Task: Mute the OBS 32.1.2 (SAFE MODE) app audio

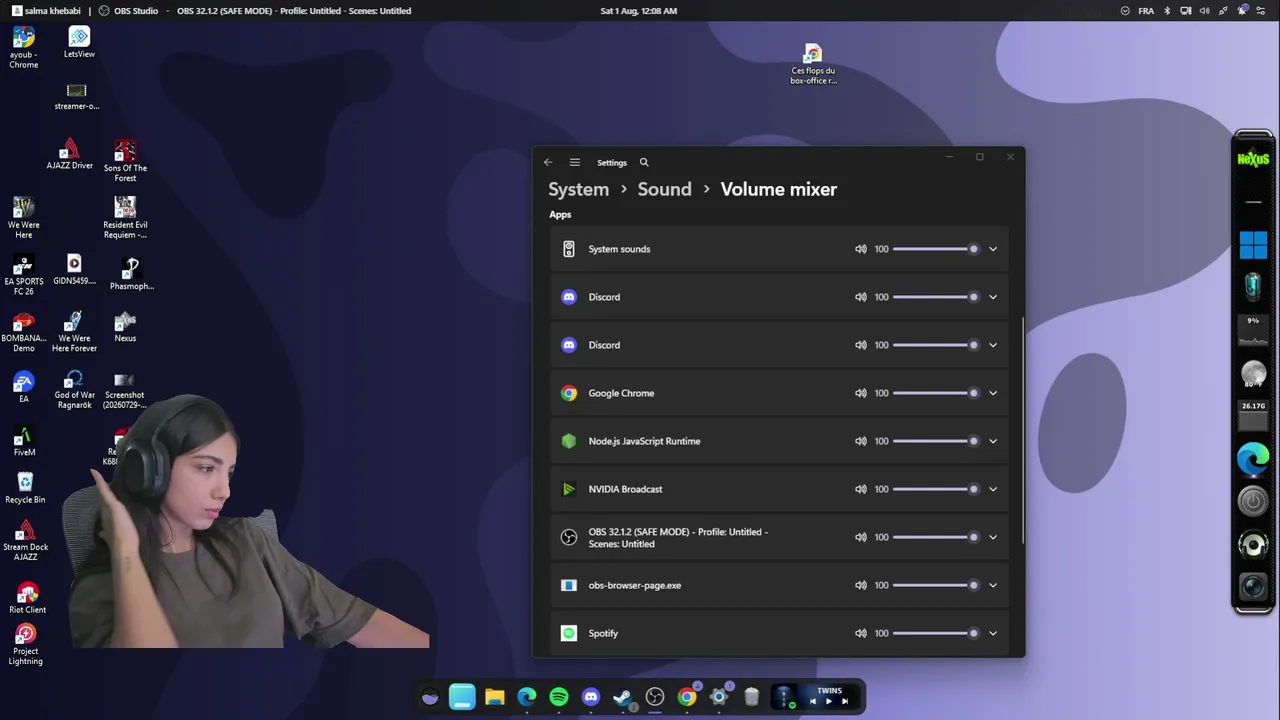Action: [x=860, y=537]
